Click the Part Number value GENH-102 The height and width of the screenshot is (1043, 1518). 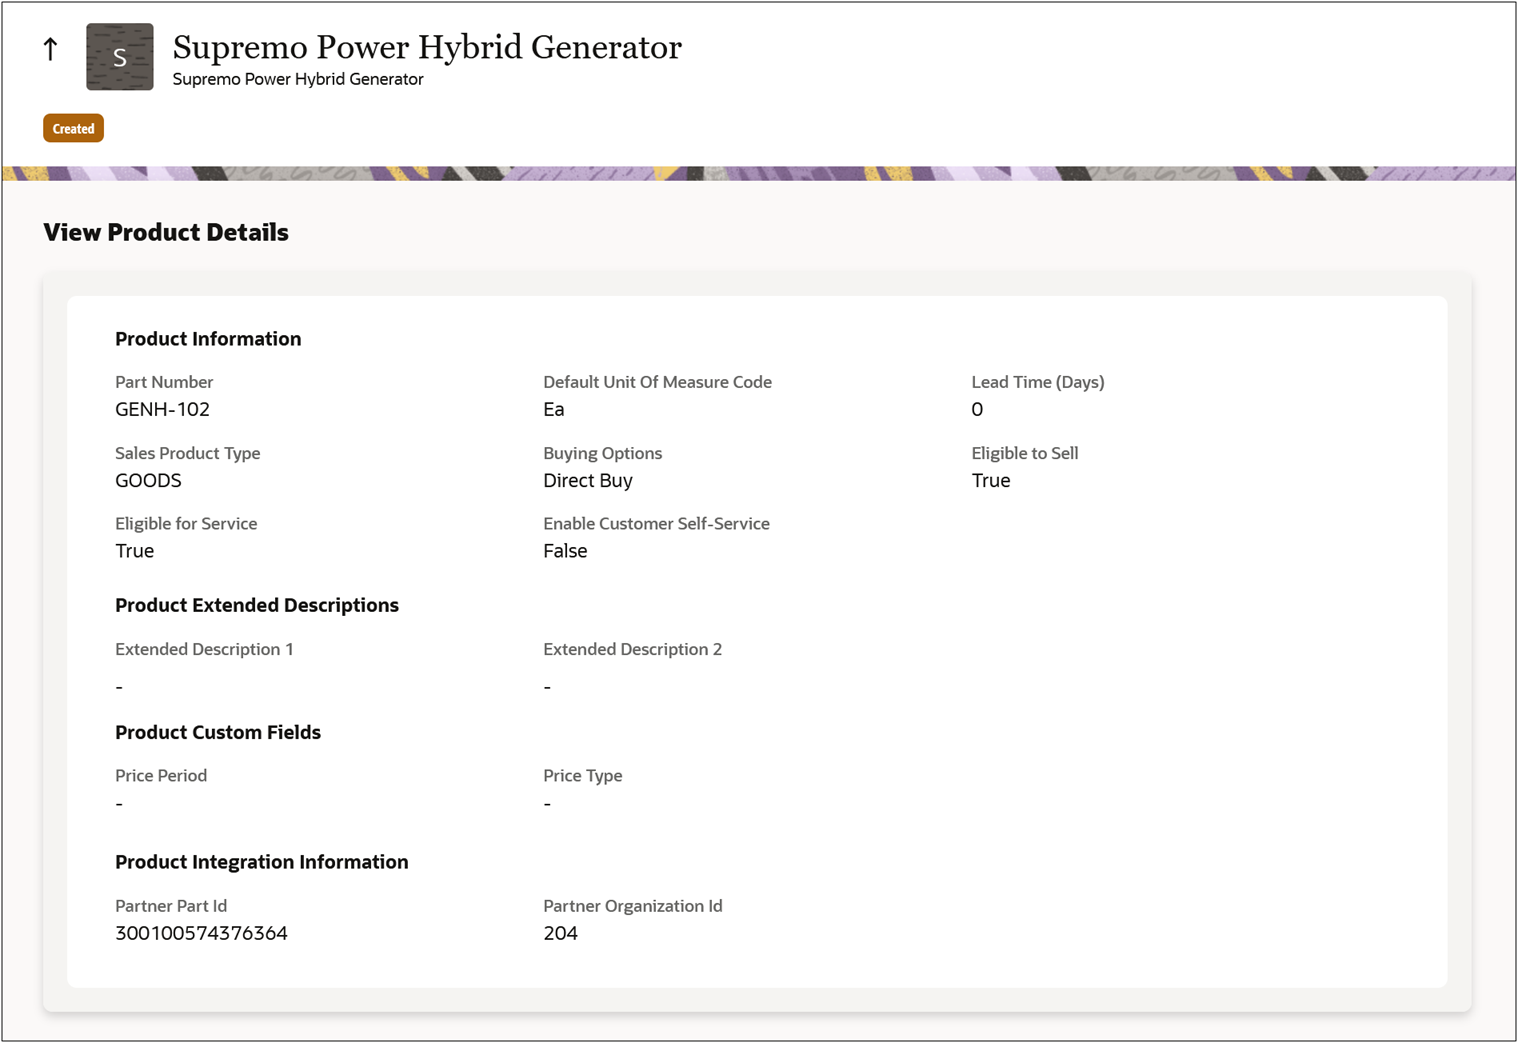point(162,410)
